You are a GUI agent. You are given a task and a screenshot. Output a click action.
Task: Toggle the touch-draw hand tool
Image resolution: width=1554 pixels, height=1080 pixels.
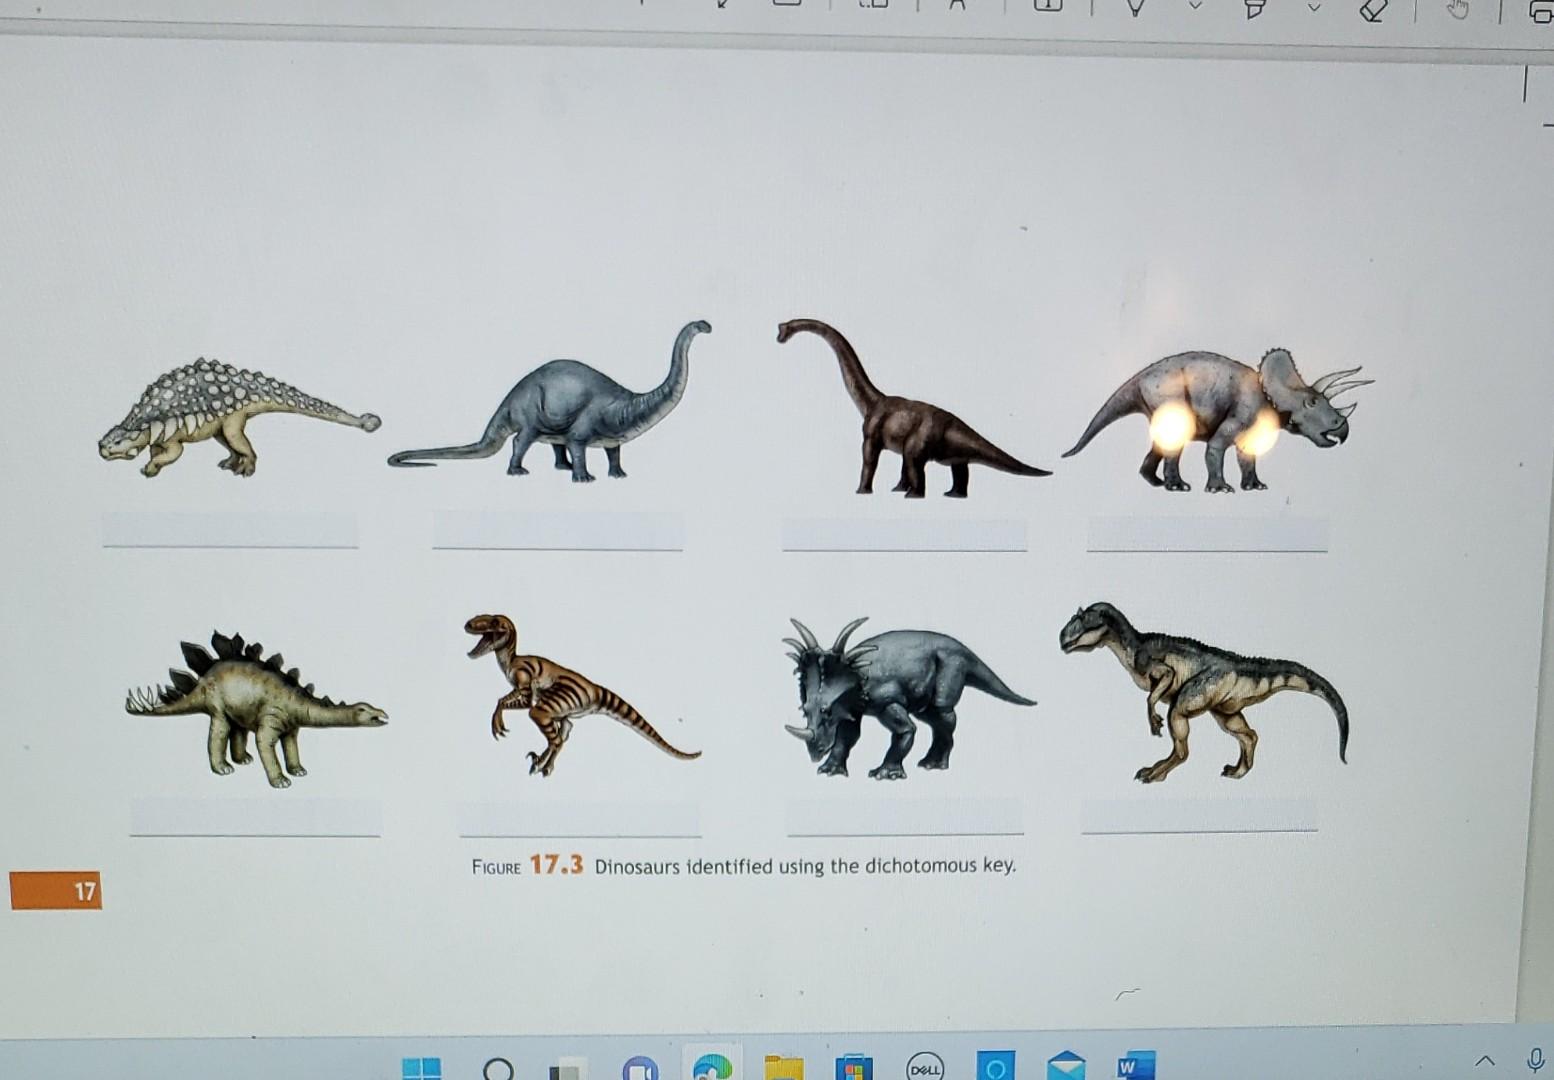(1460, 9)
